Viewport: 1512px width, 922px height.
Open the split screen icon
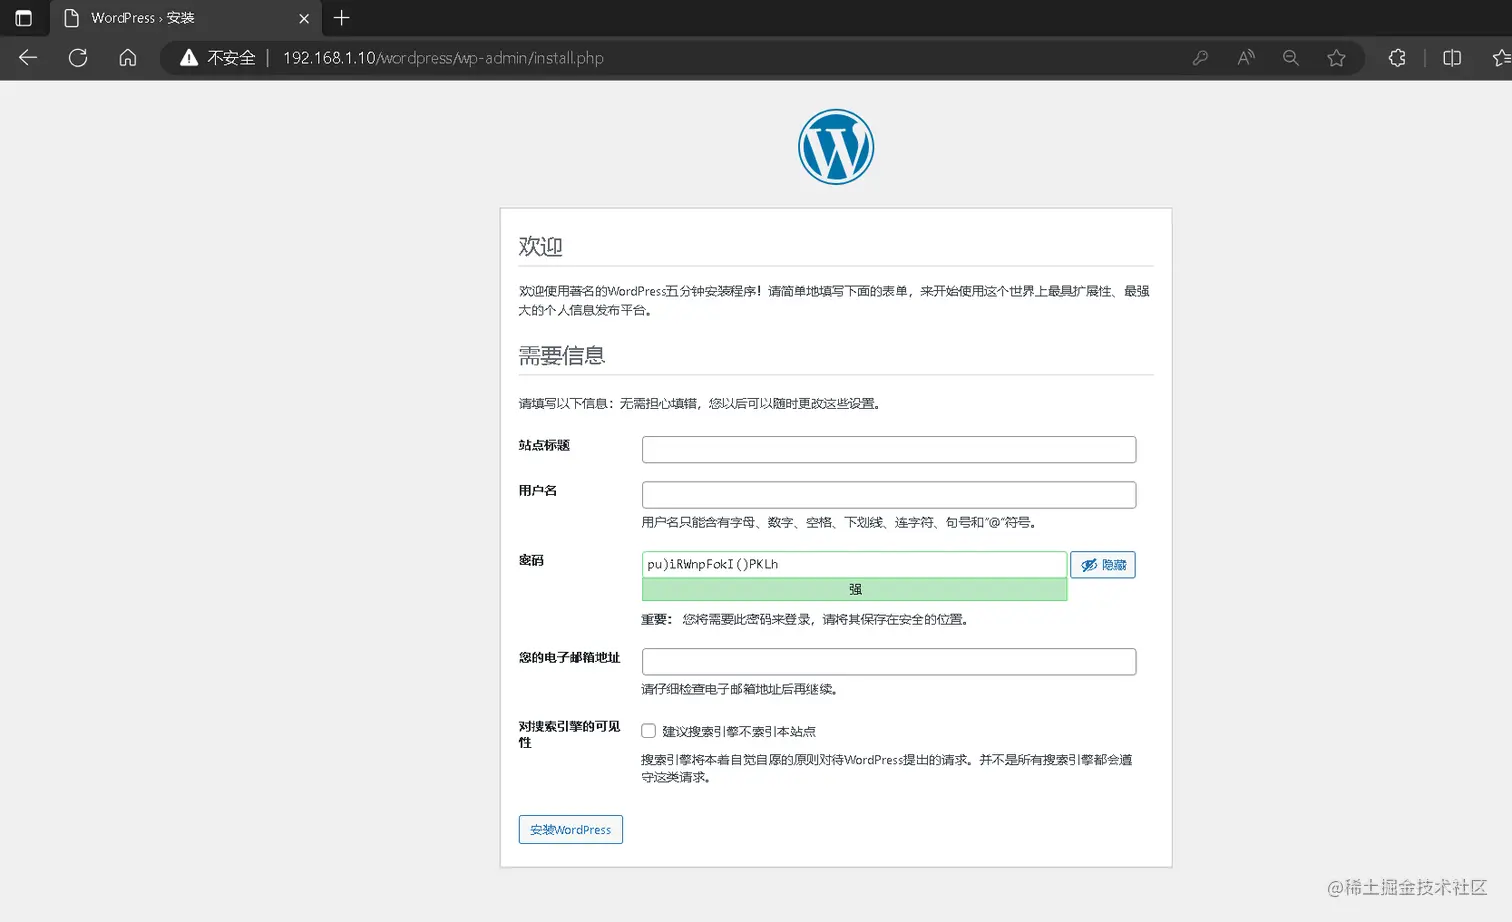(1452, 58)
